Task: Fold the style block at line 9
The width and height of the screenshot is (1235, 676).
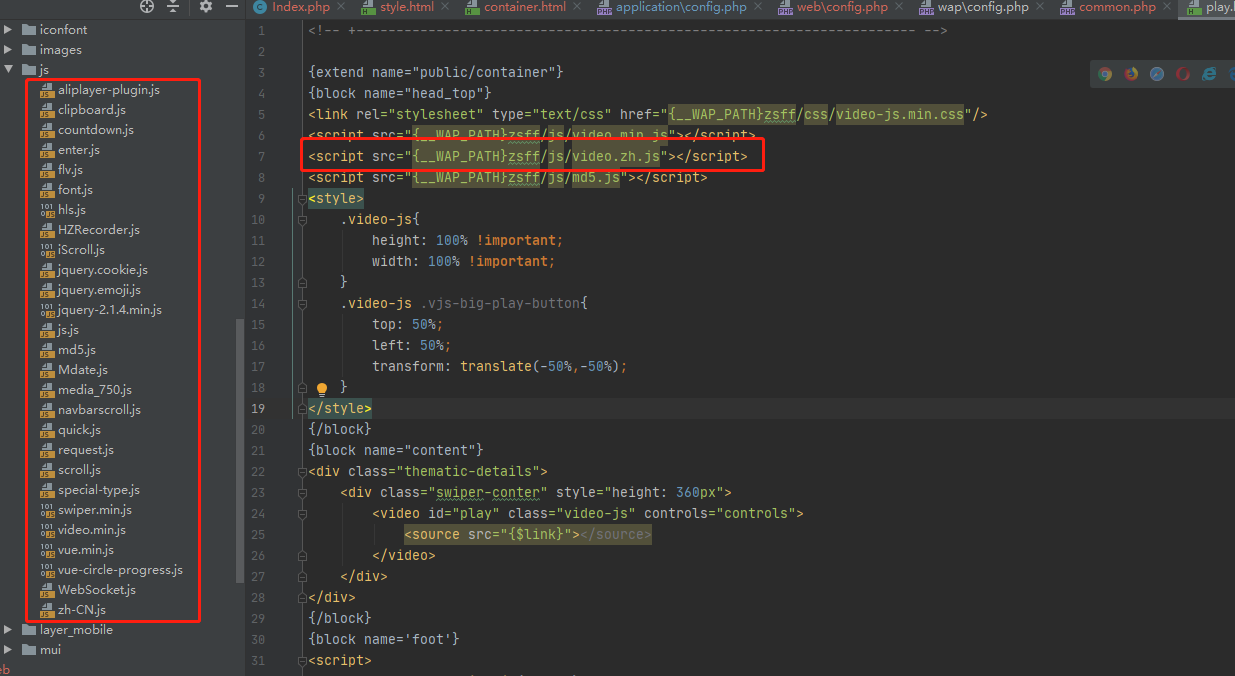Action: point(302,199)
